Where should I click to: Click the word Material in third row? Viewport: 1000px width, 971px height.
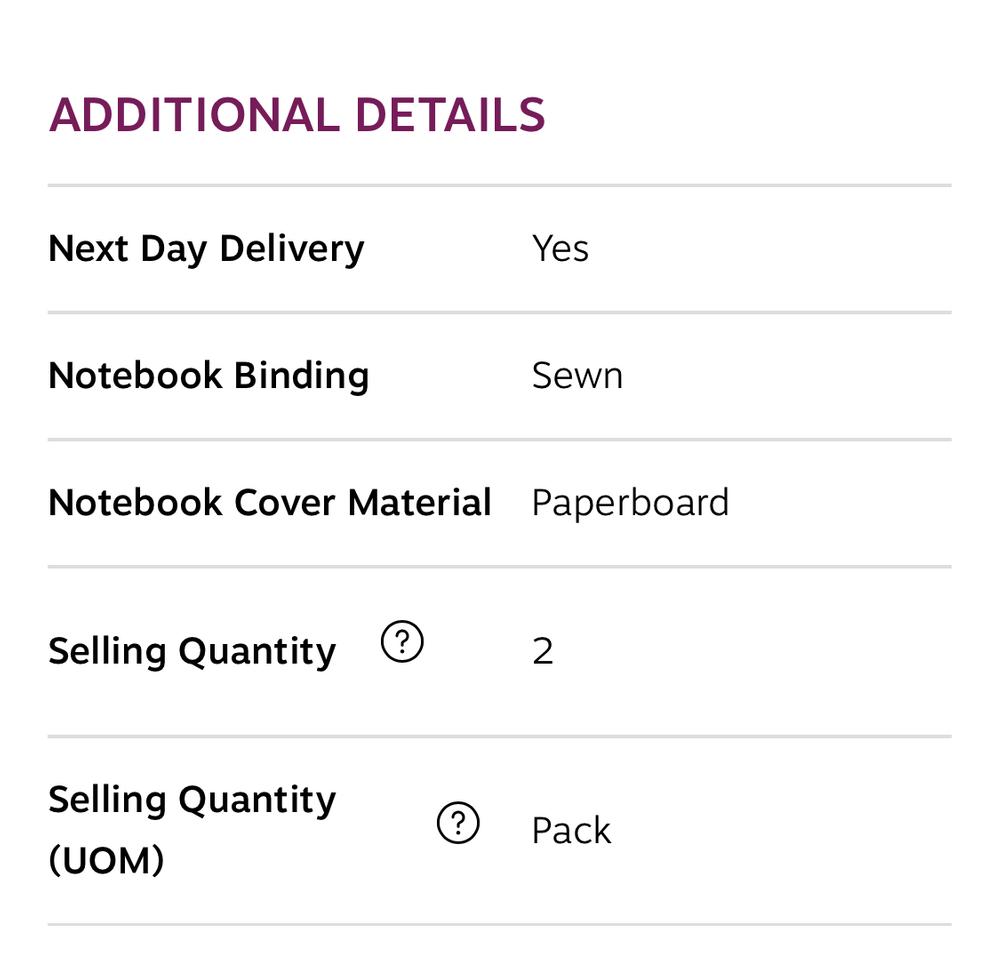tap(420, 502)
